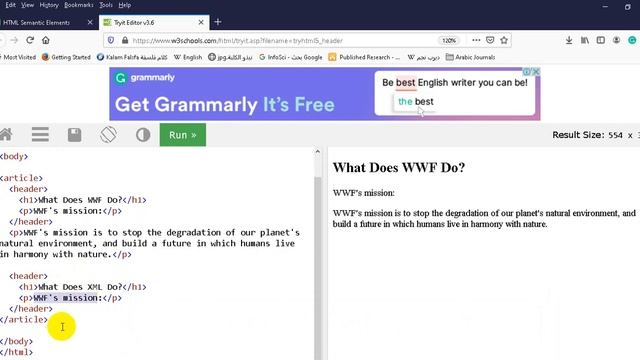Close the Tryit Editor v3.6 tab
The height and width of the screenshot is (360, 640).
(201, 22)
